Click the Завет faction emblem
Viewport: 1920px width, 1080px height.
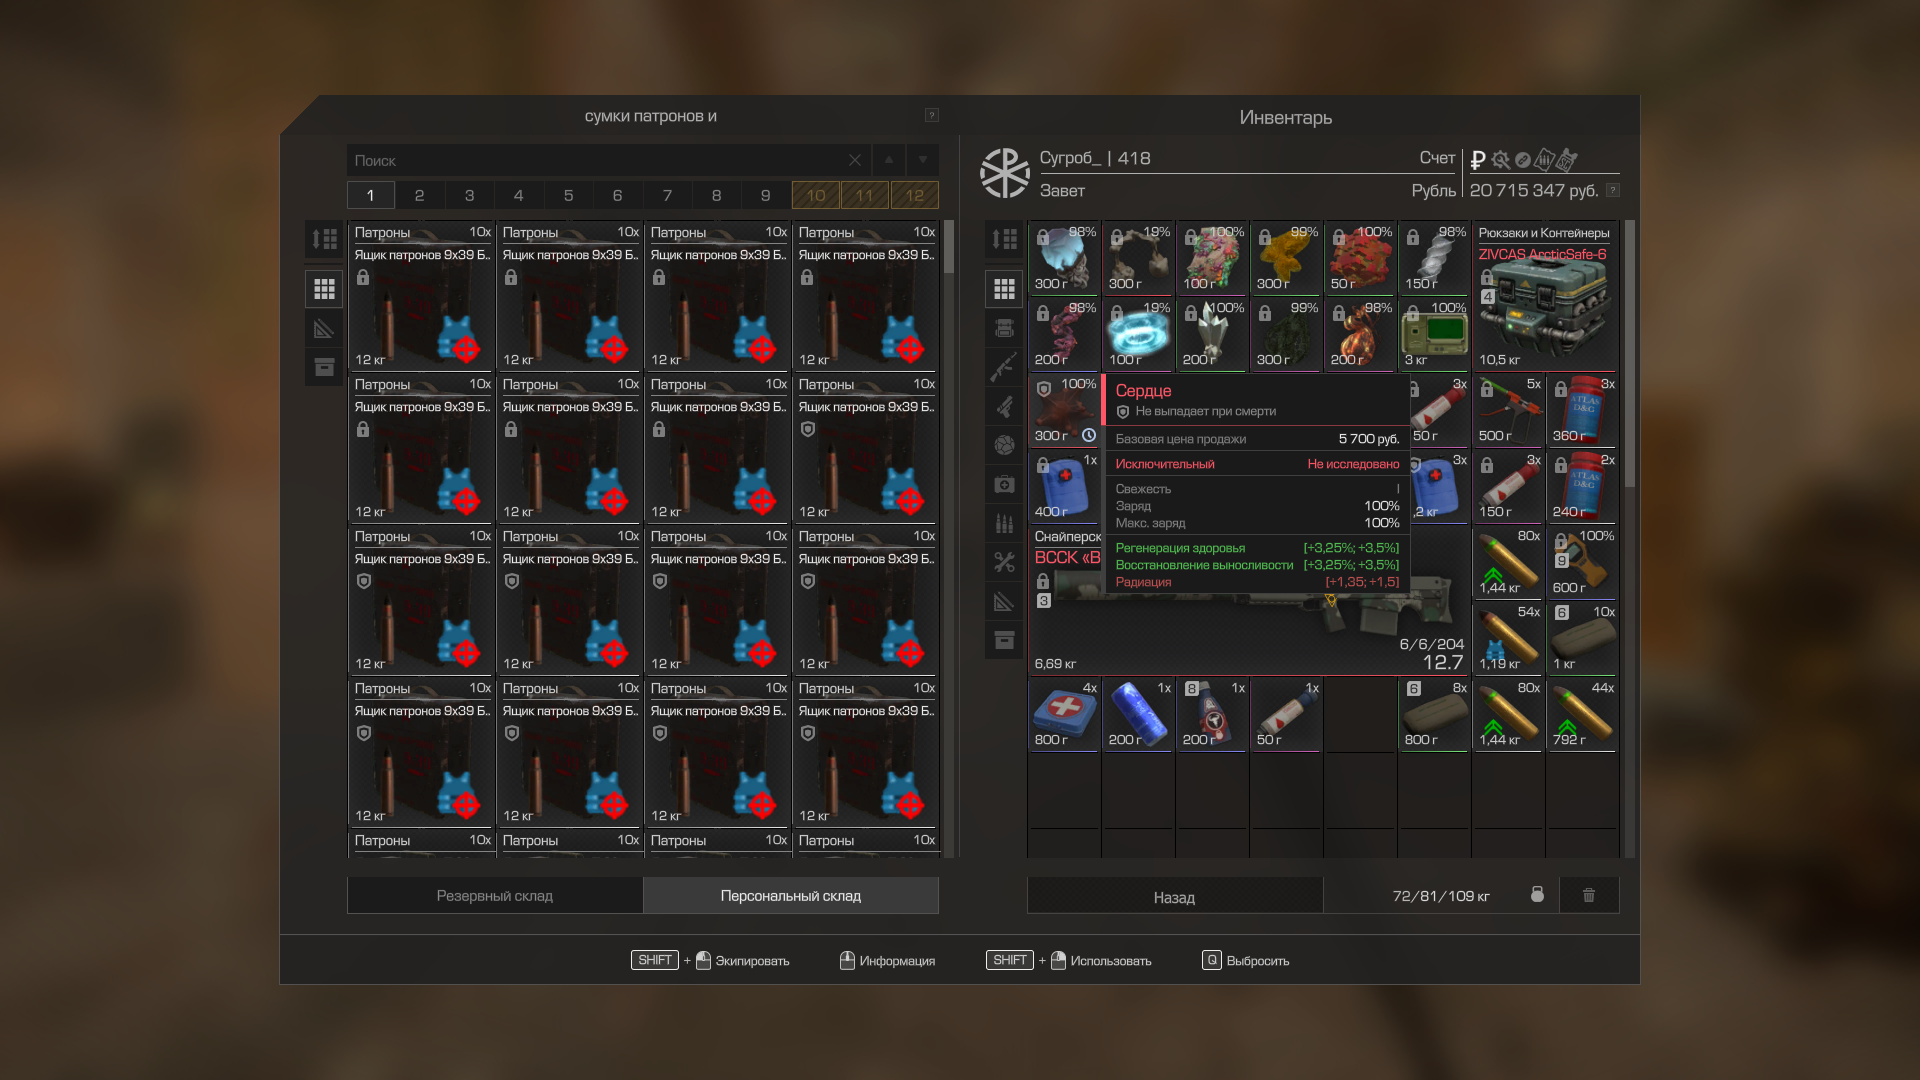coord(1004,173)
